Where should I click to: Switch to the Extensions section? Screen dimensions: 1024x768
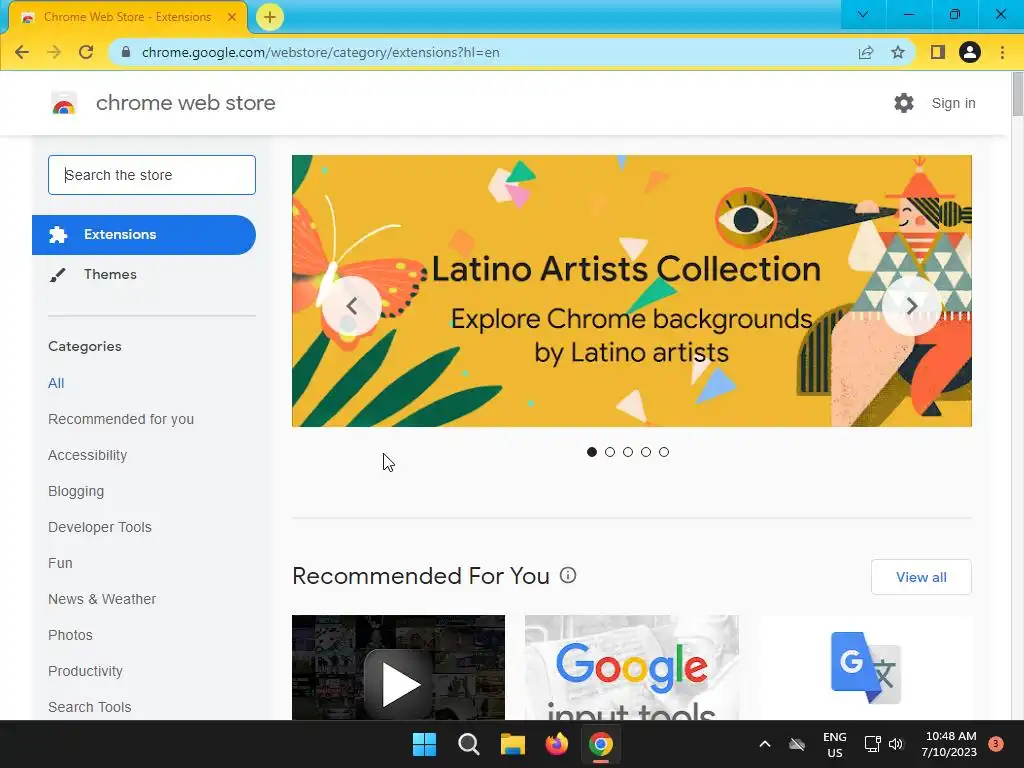pos(144,234)
